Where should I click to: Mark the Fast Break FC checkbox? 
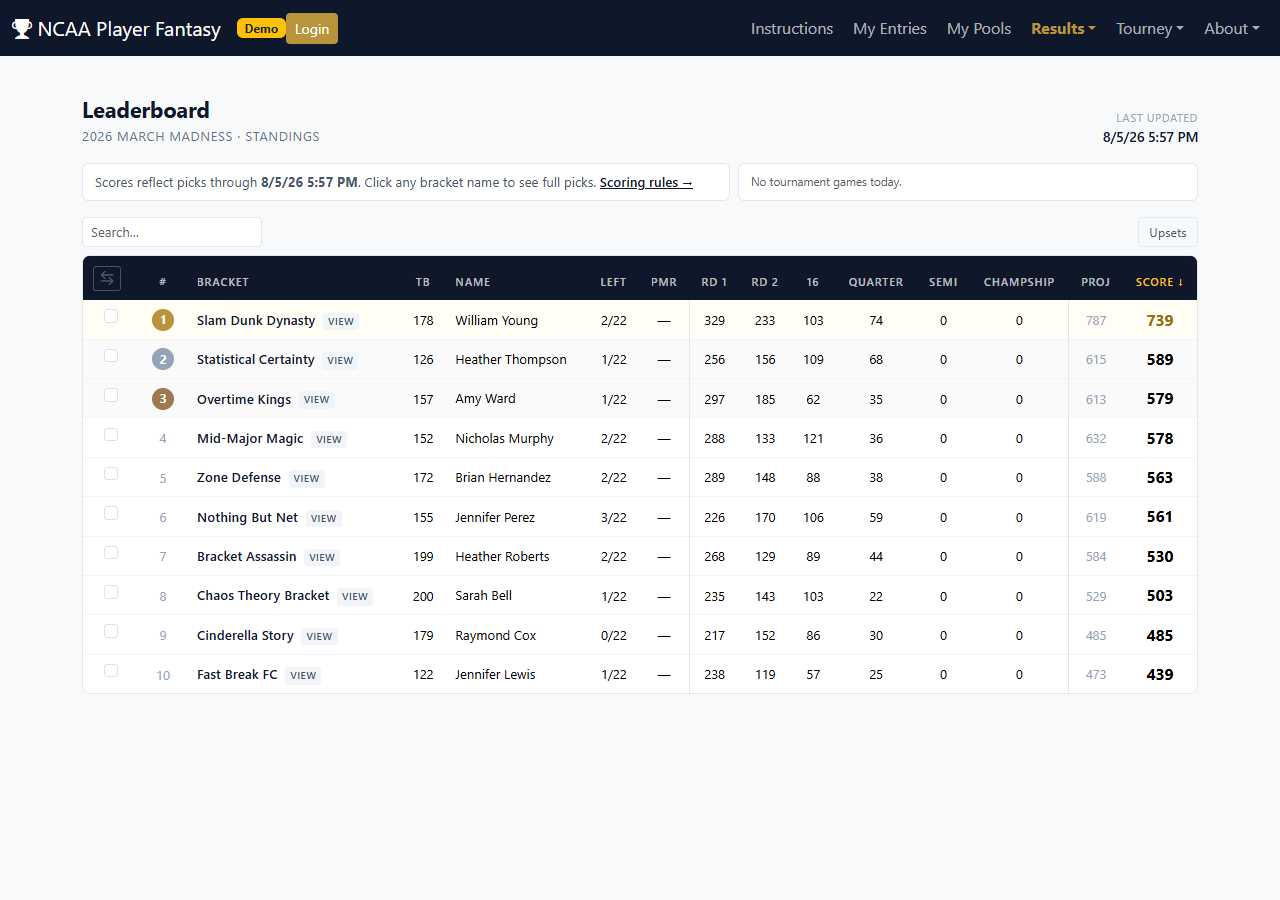tap(111, 670)
